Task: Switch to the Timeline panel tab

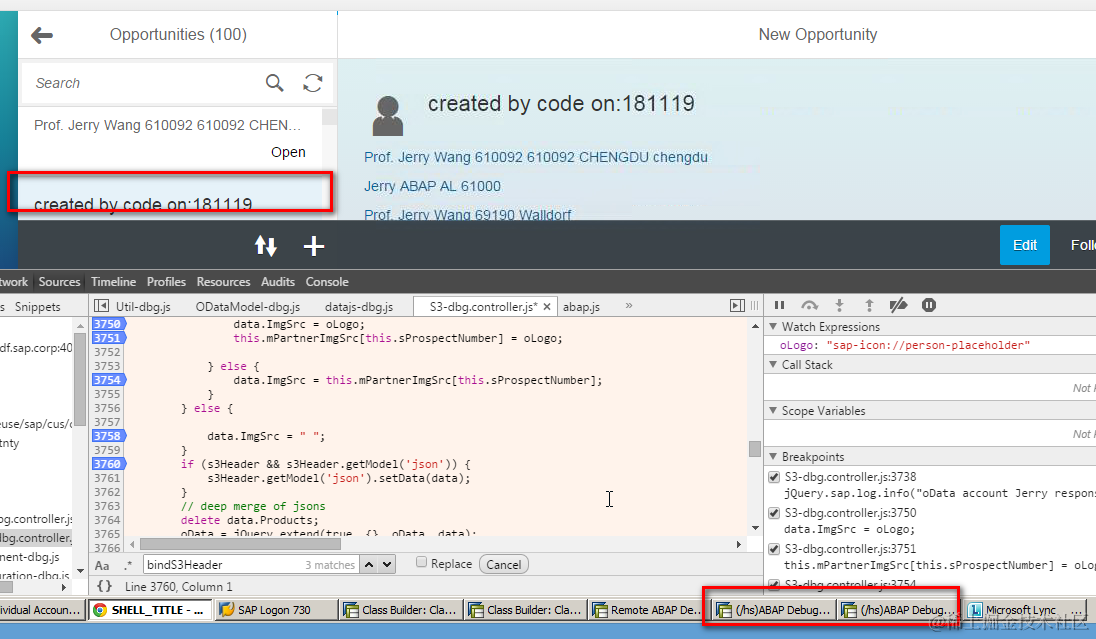Action: 113,282
